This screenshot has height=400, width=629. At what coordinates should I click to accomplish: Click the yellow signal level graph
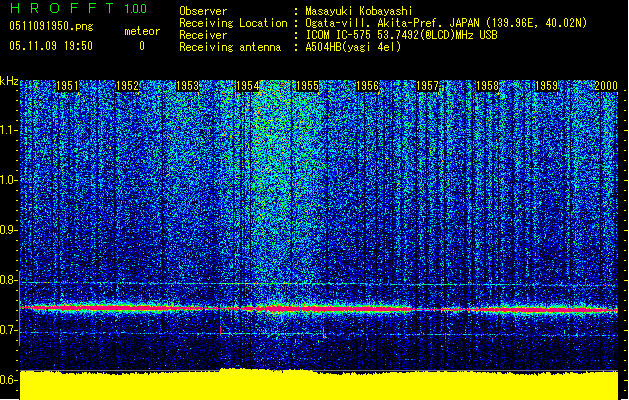tap(319, 384)
